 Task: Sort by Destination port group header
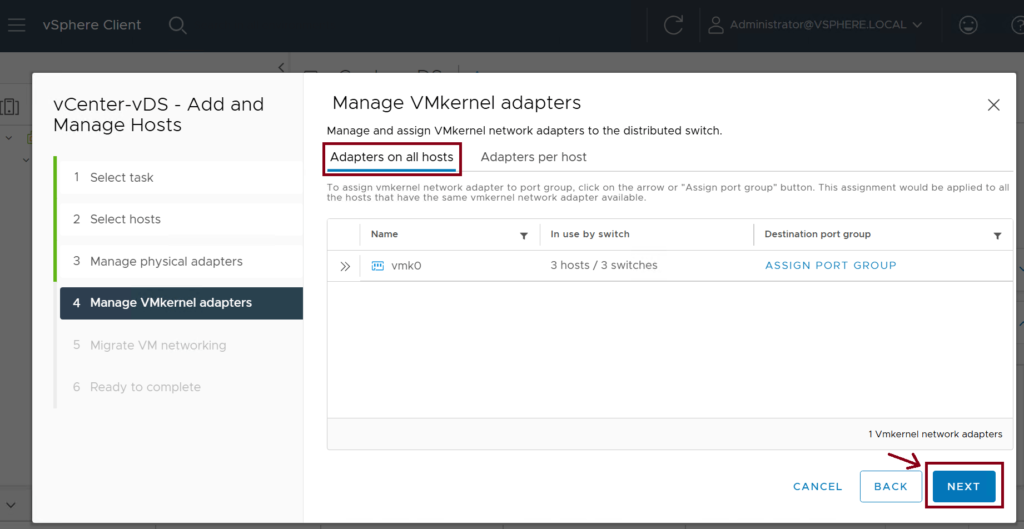coord(818,234)
